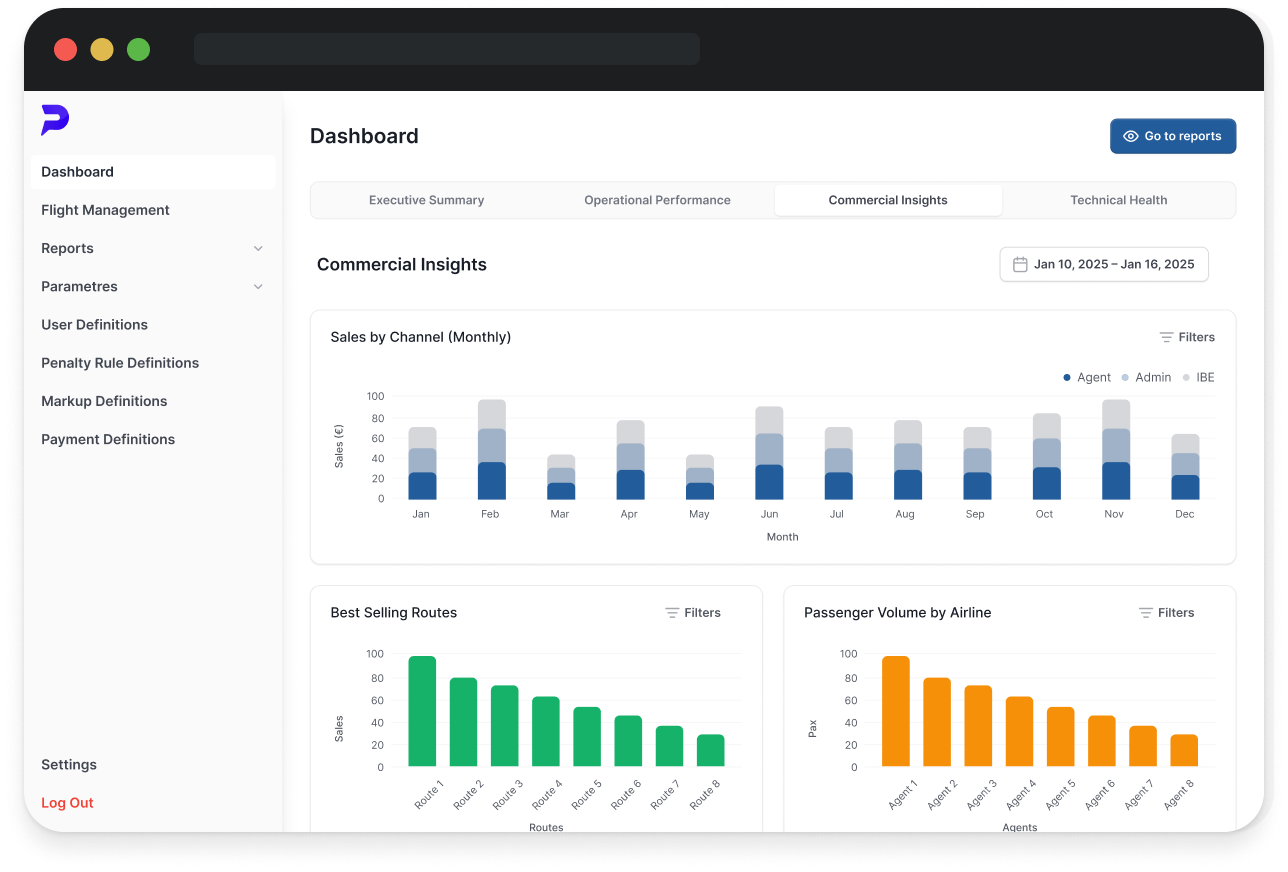Click the calendar icon in date range

click(1020, 265)
